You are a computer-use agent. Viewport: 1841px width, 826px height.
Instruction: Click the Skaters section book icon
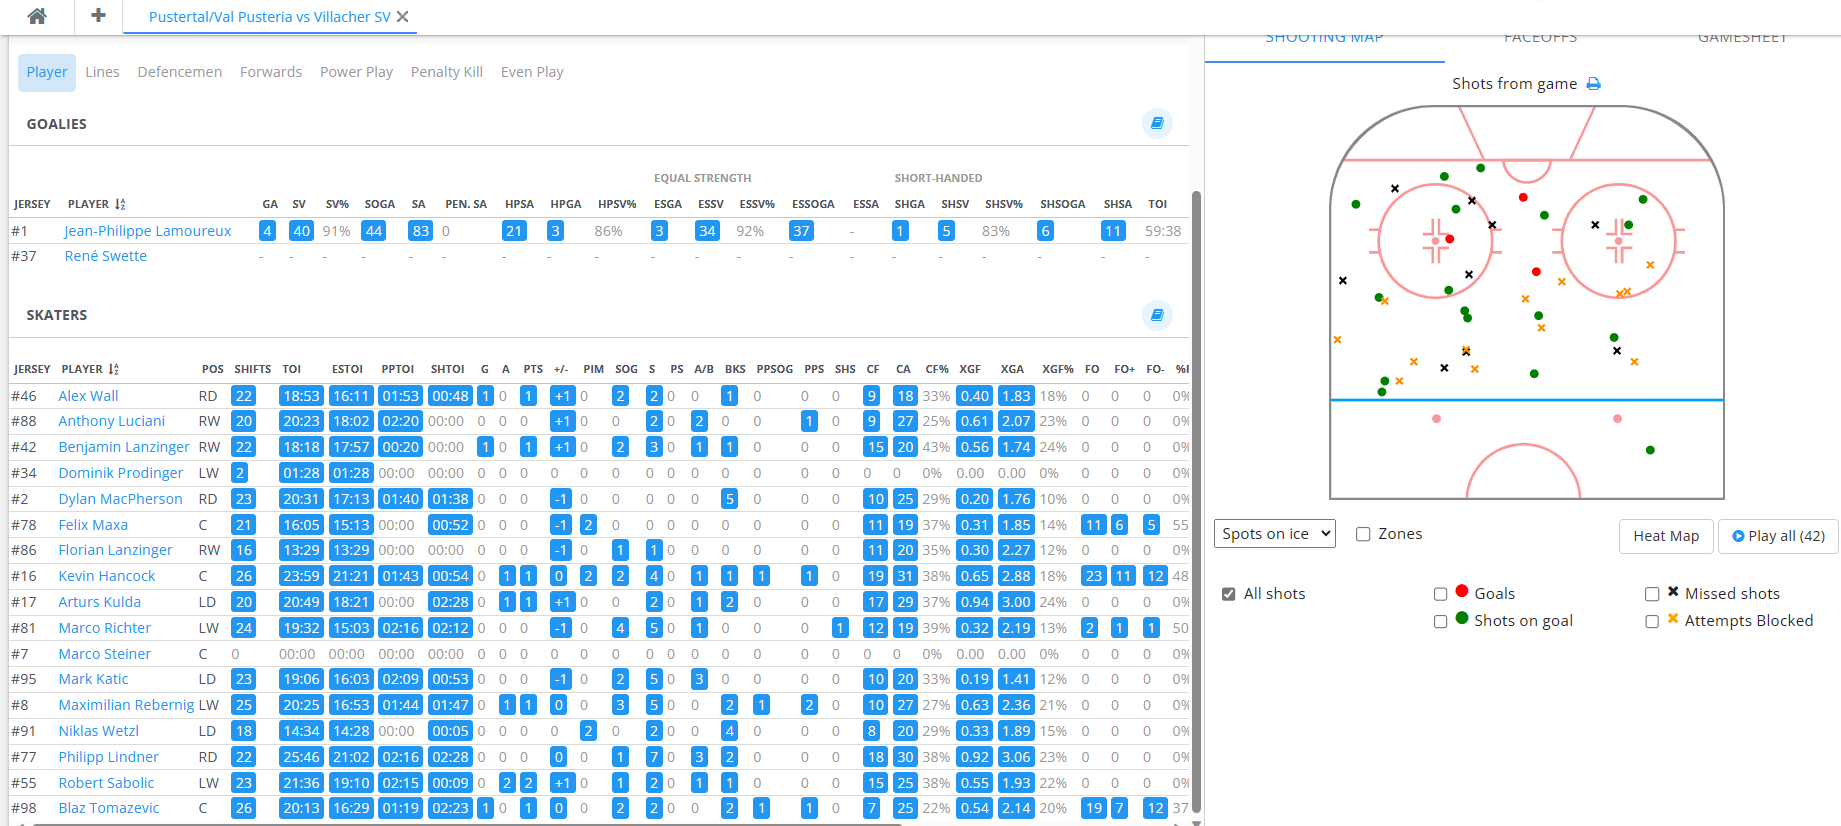[1156, 315]
